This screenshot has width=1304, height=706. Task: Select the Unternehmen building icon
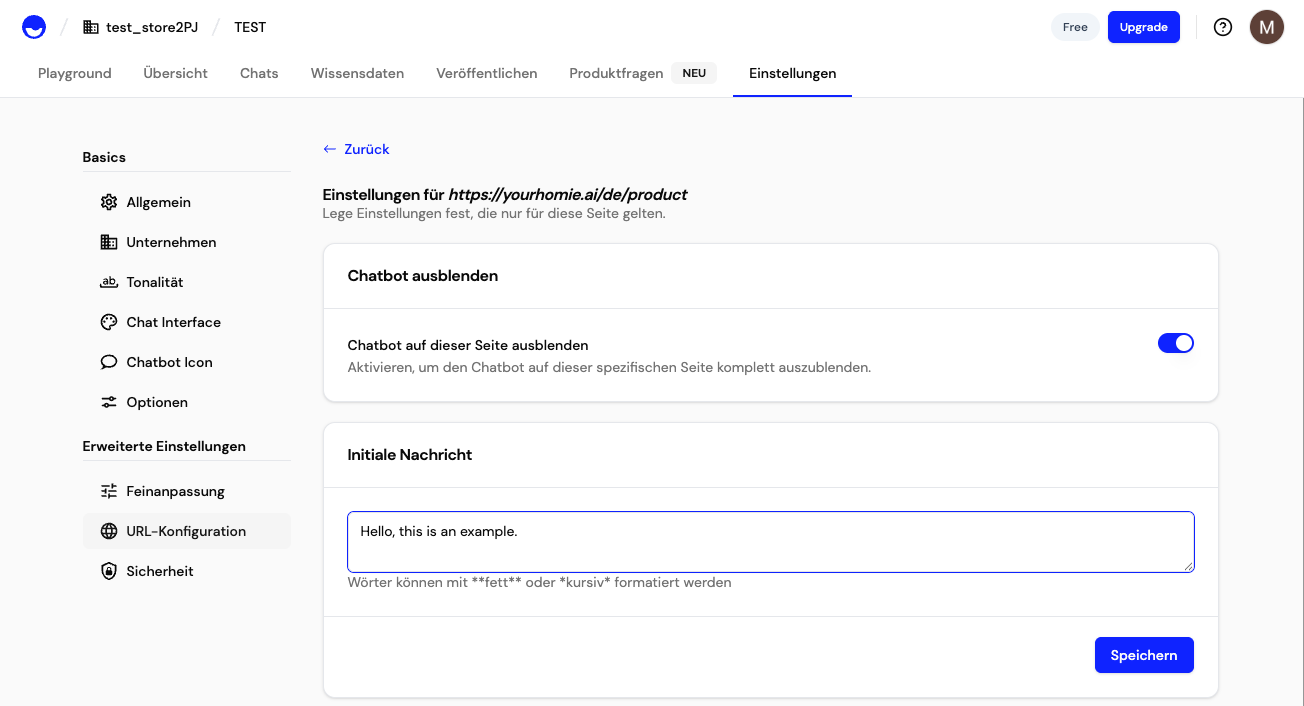coord(109,241)
